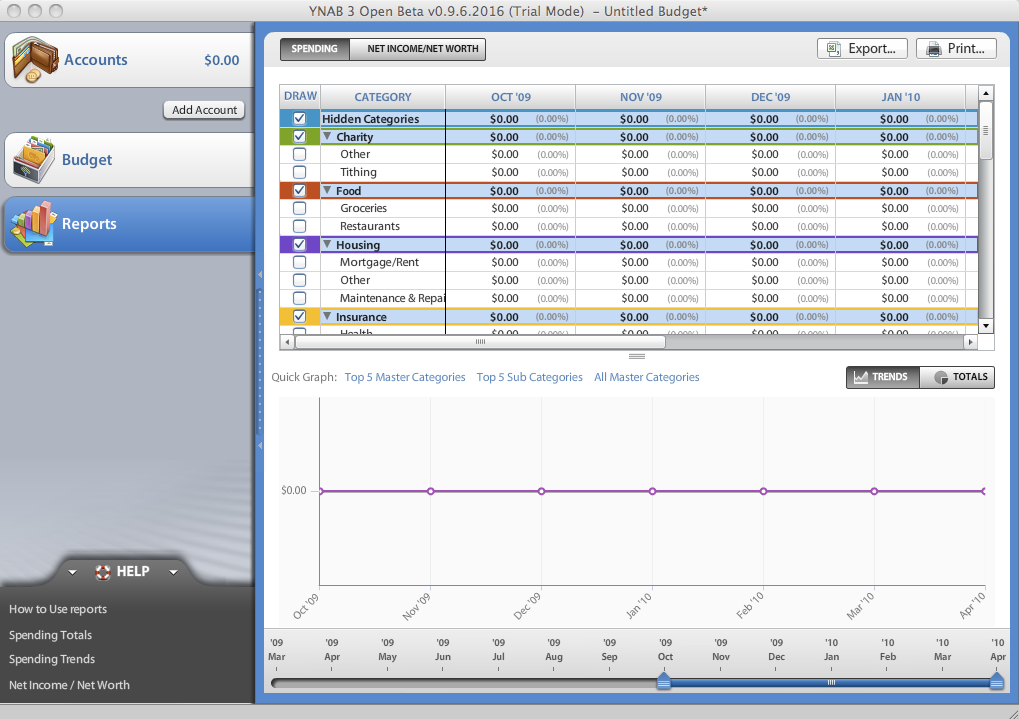Screen dimensions: 1019x719
Task: Check the Tithing draw checkbox
Action: [300, 172]
